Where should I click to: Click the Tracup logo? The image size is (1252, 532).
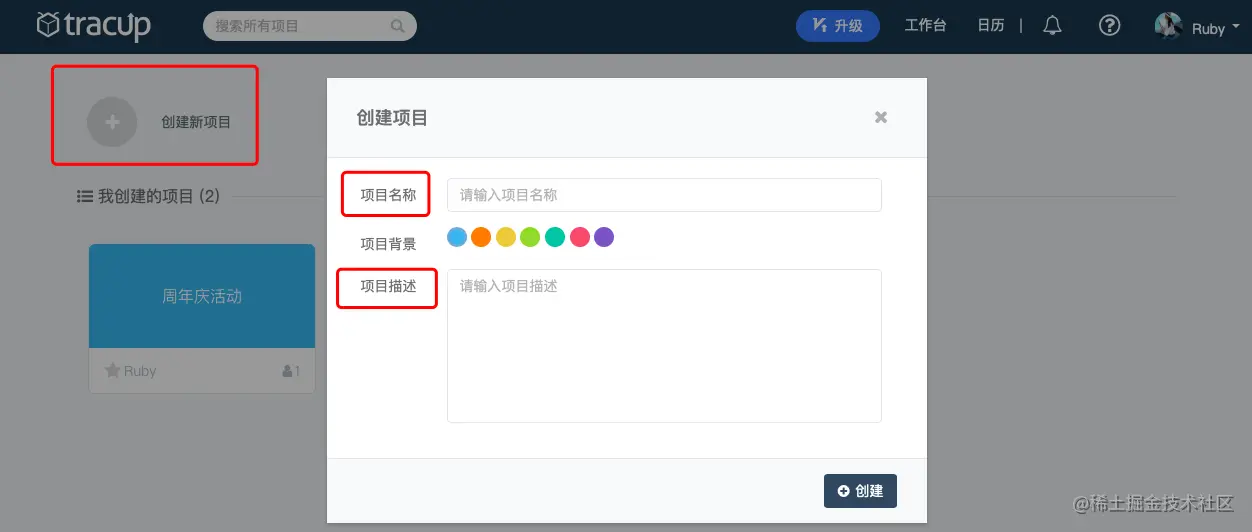tap(93, 25)
